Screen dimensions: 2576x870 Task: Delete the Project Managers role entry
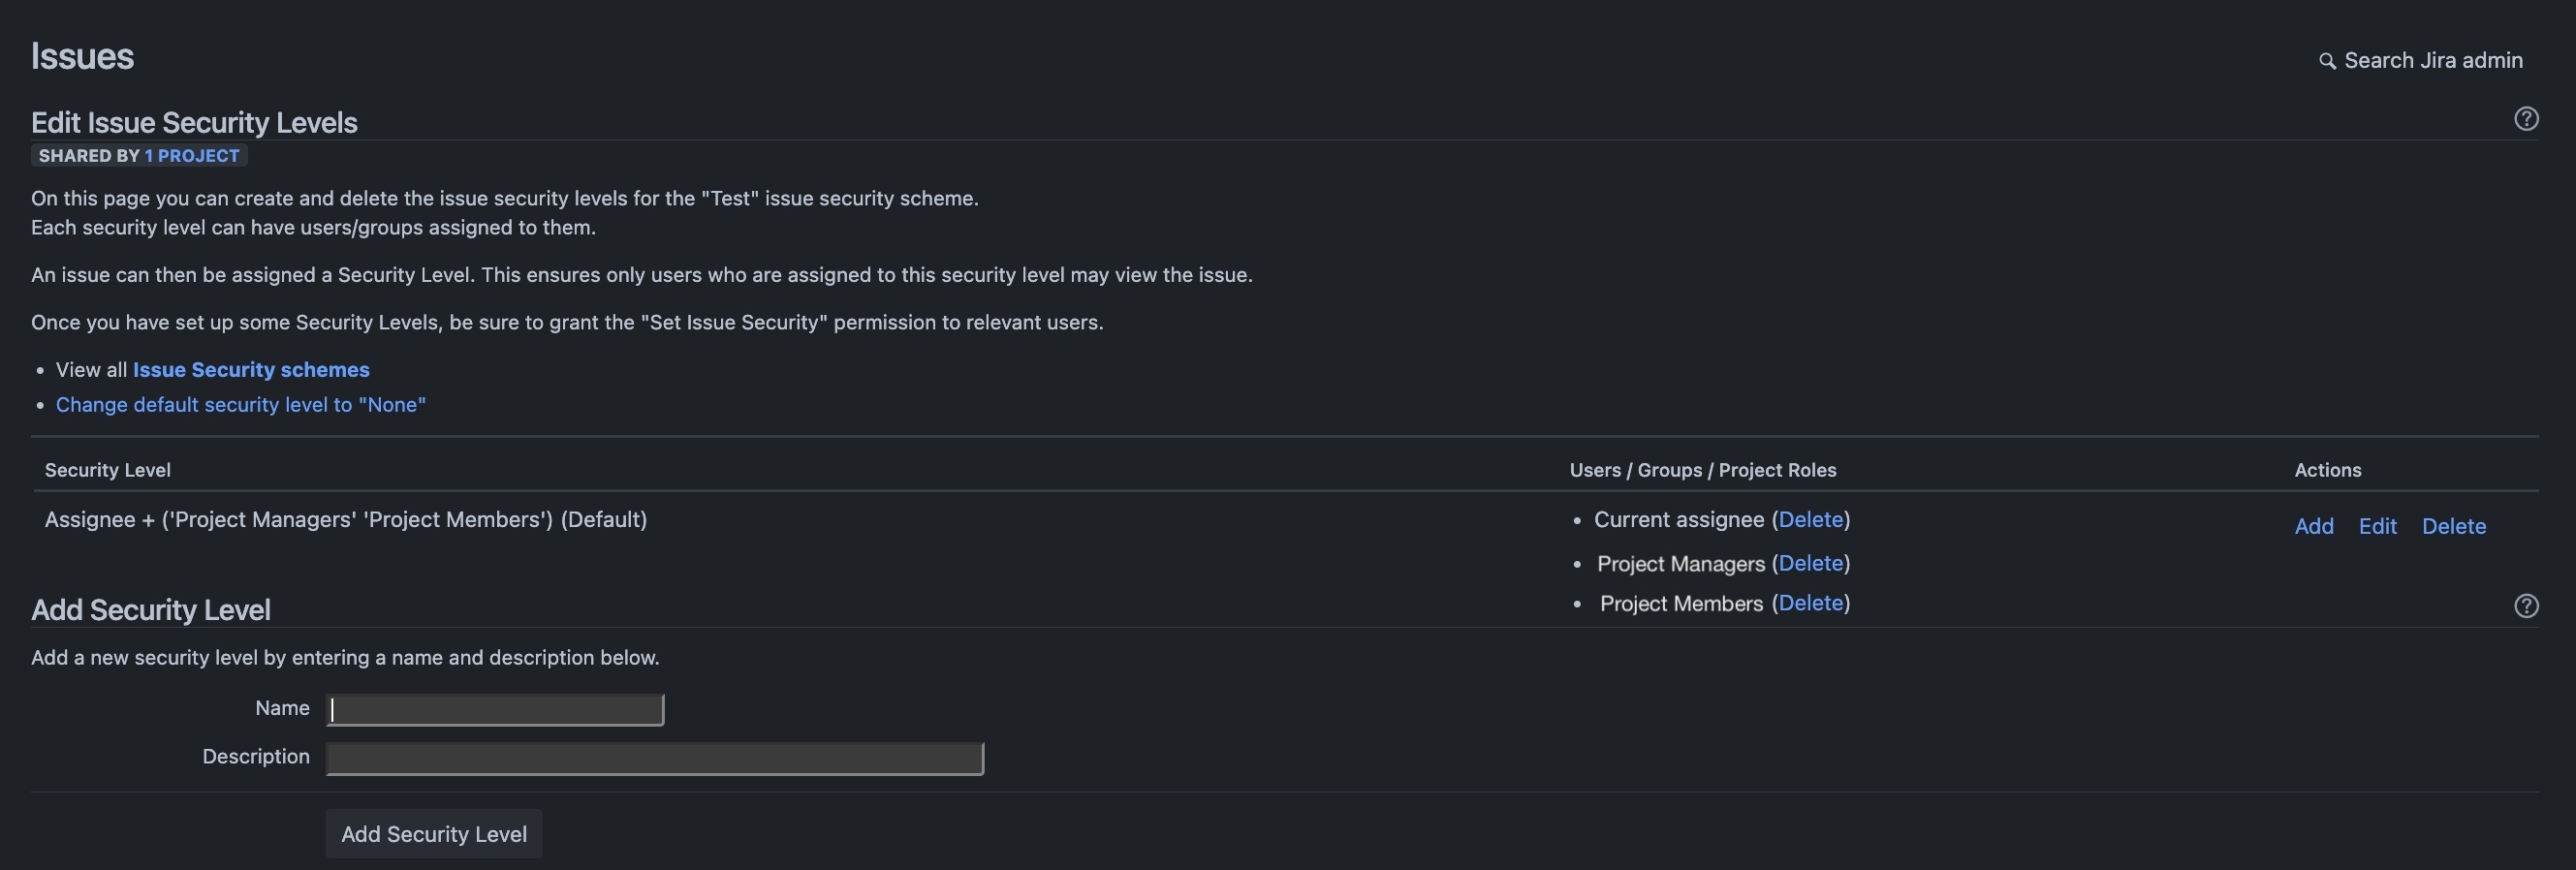1810,563
